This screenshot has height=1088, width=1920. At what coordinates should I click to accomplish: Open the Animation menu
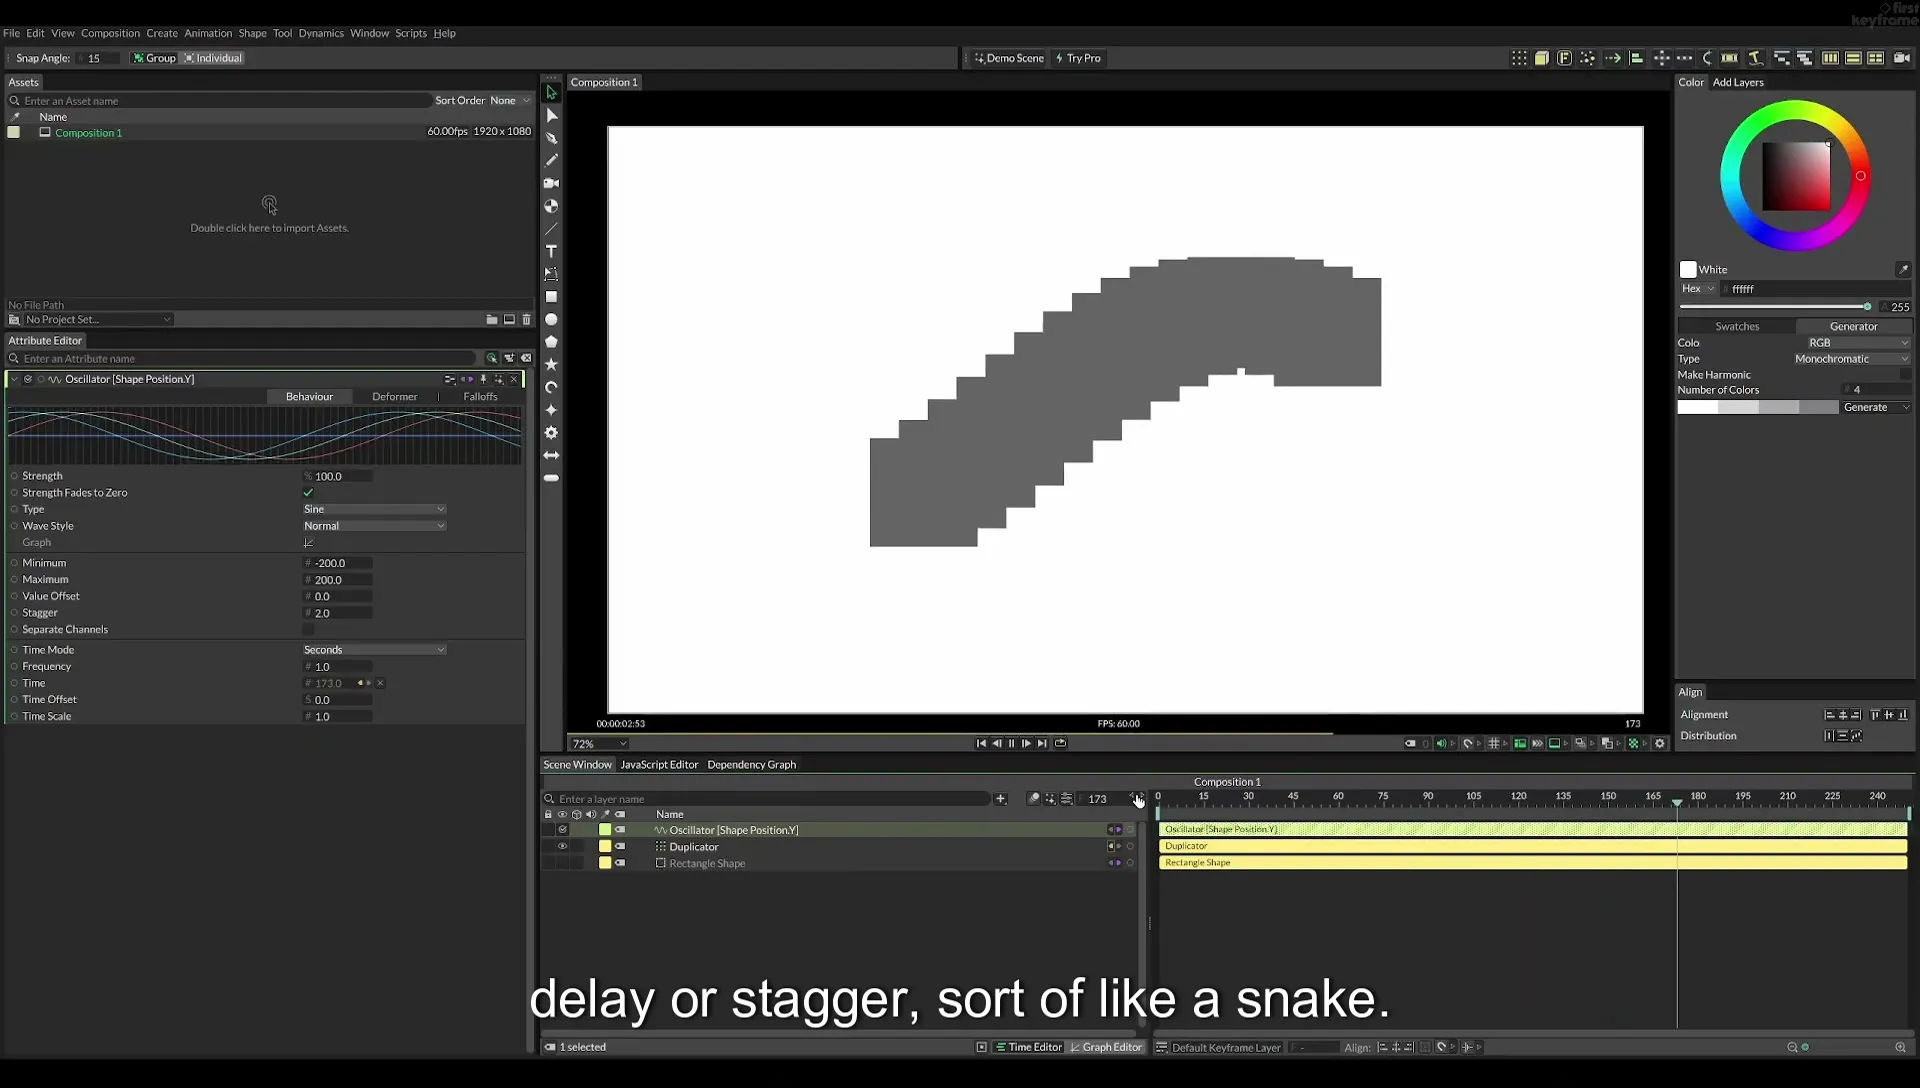(x=208, y=33)
